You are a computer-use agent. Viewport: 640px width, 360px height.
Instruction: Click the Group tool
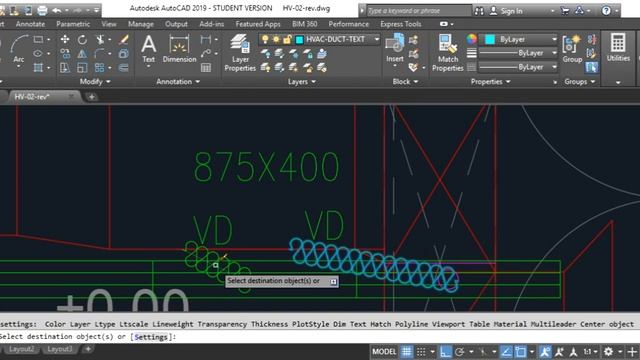click(572, 49)
